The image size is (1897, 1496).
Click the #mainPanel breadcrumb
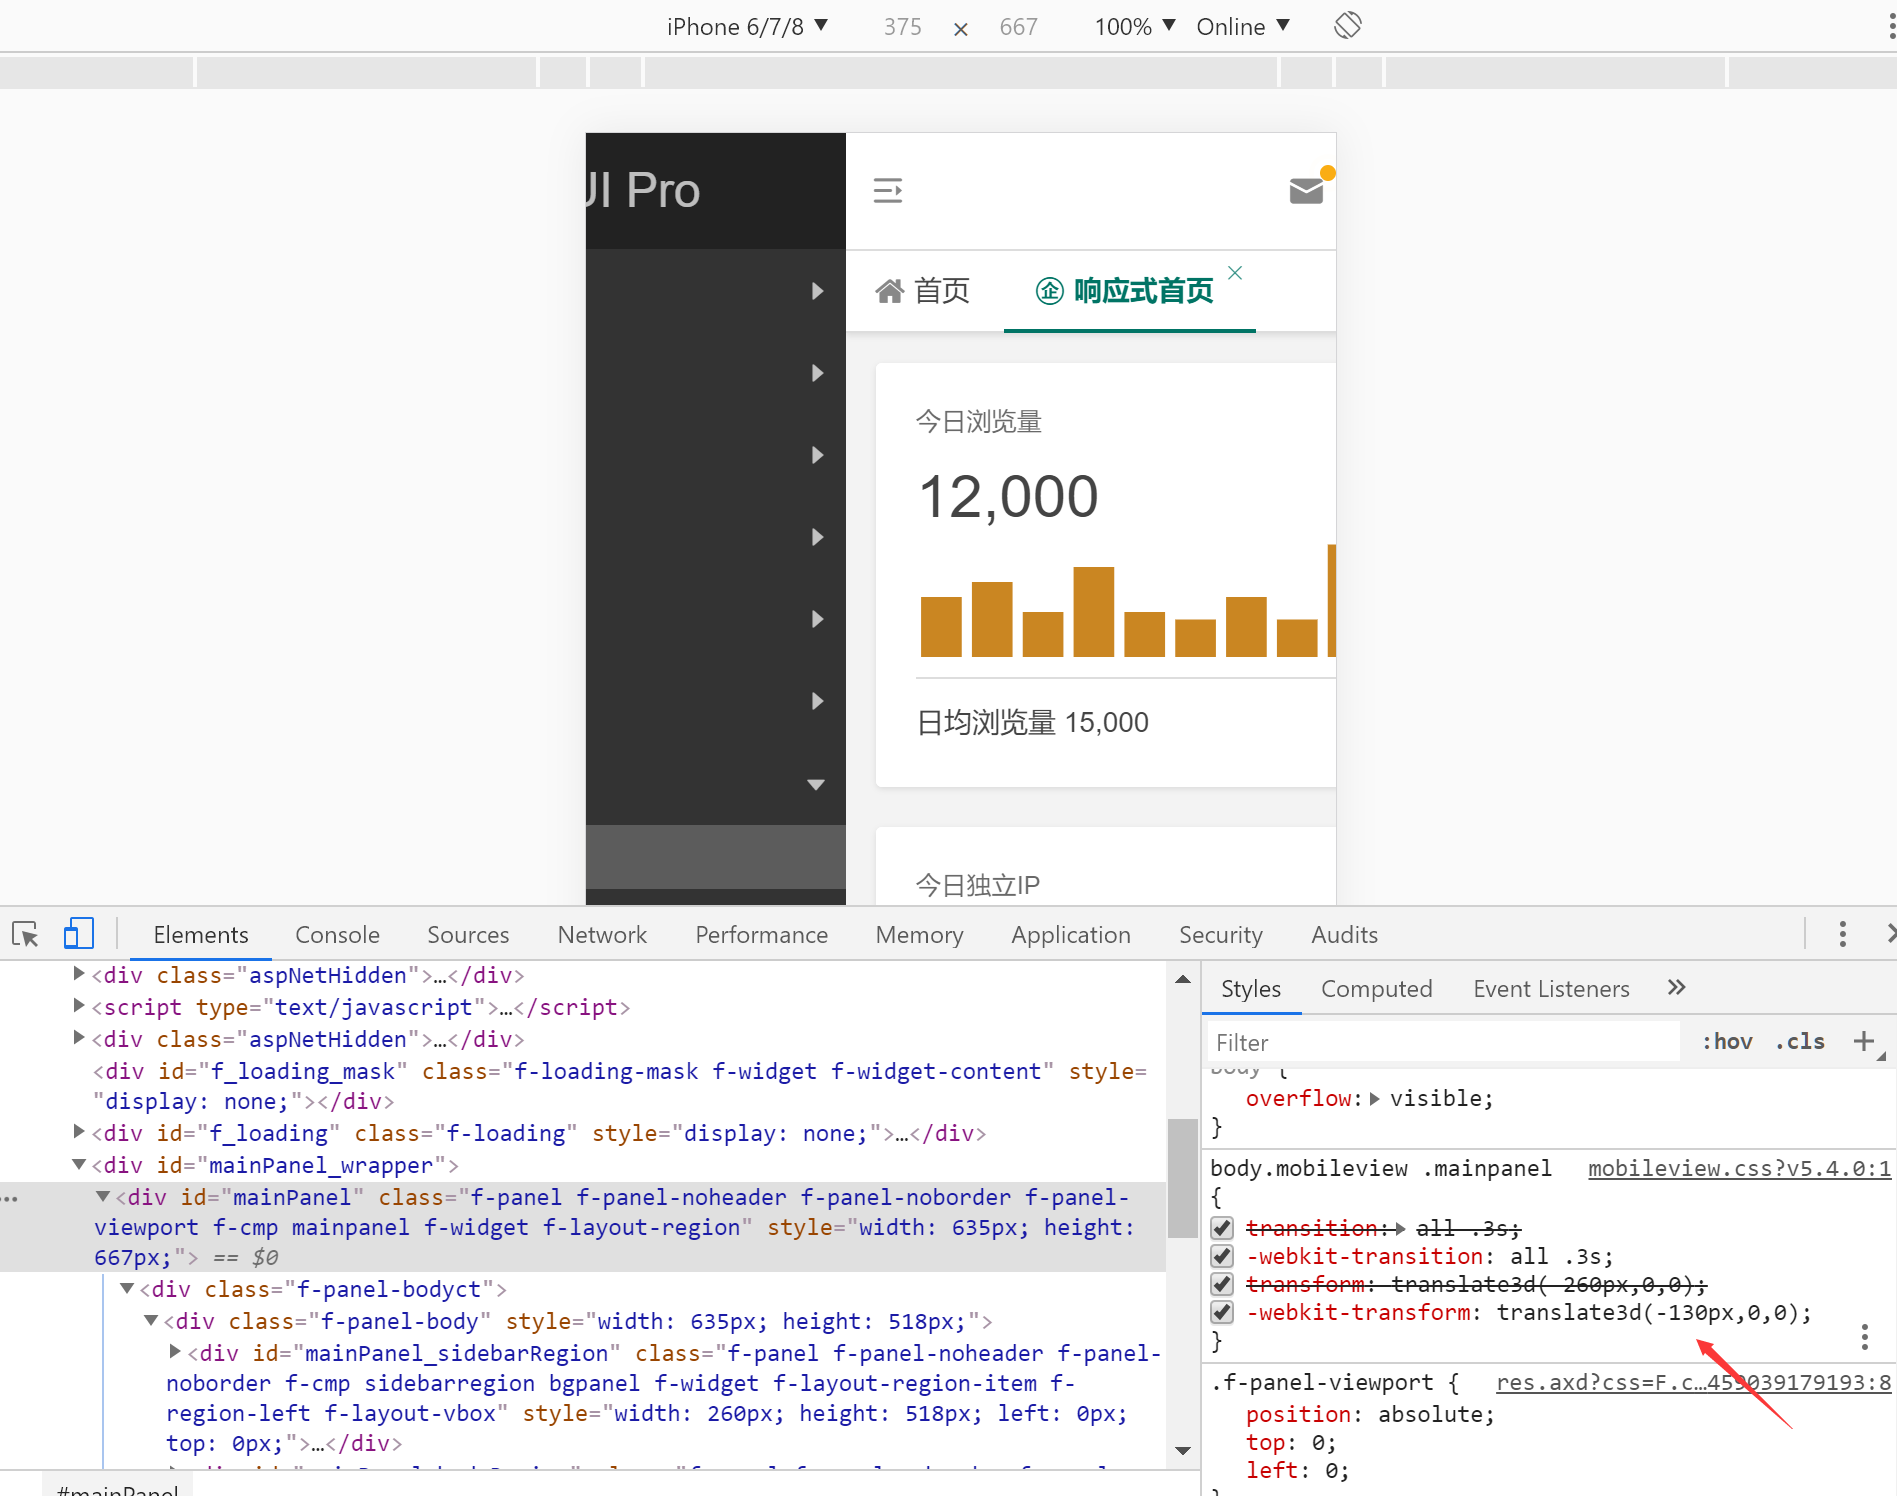tap(118, 1488)
